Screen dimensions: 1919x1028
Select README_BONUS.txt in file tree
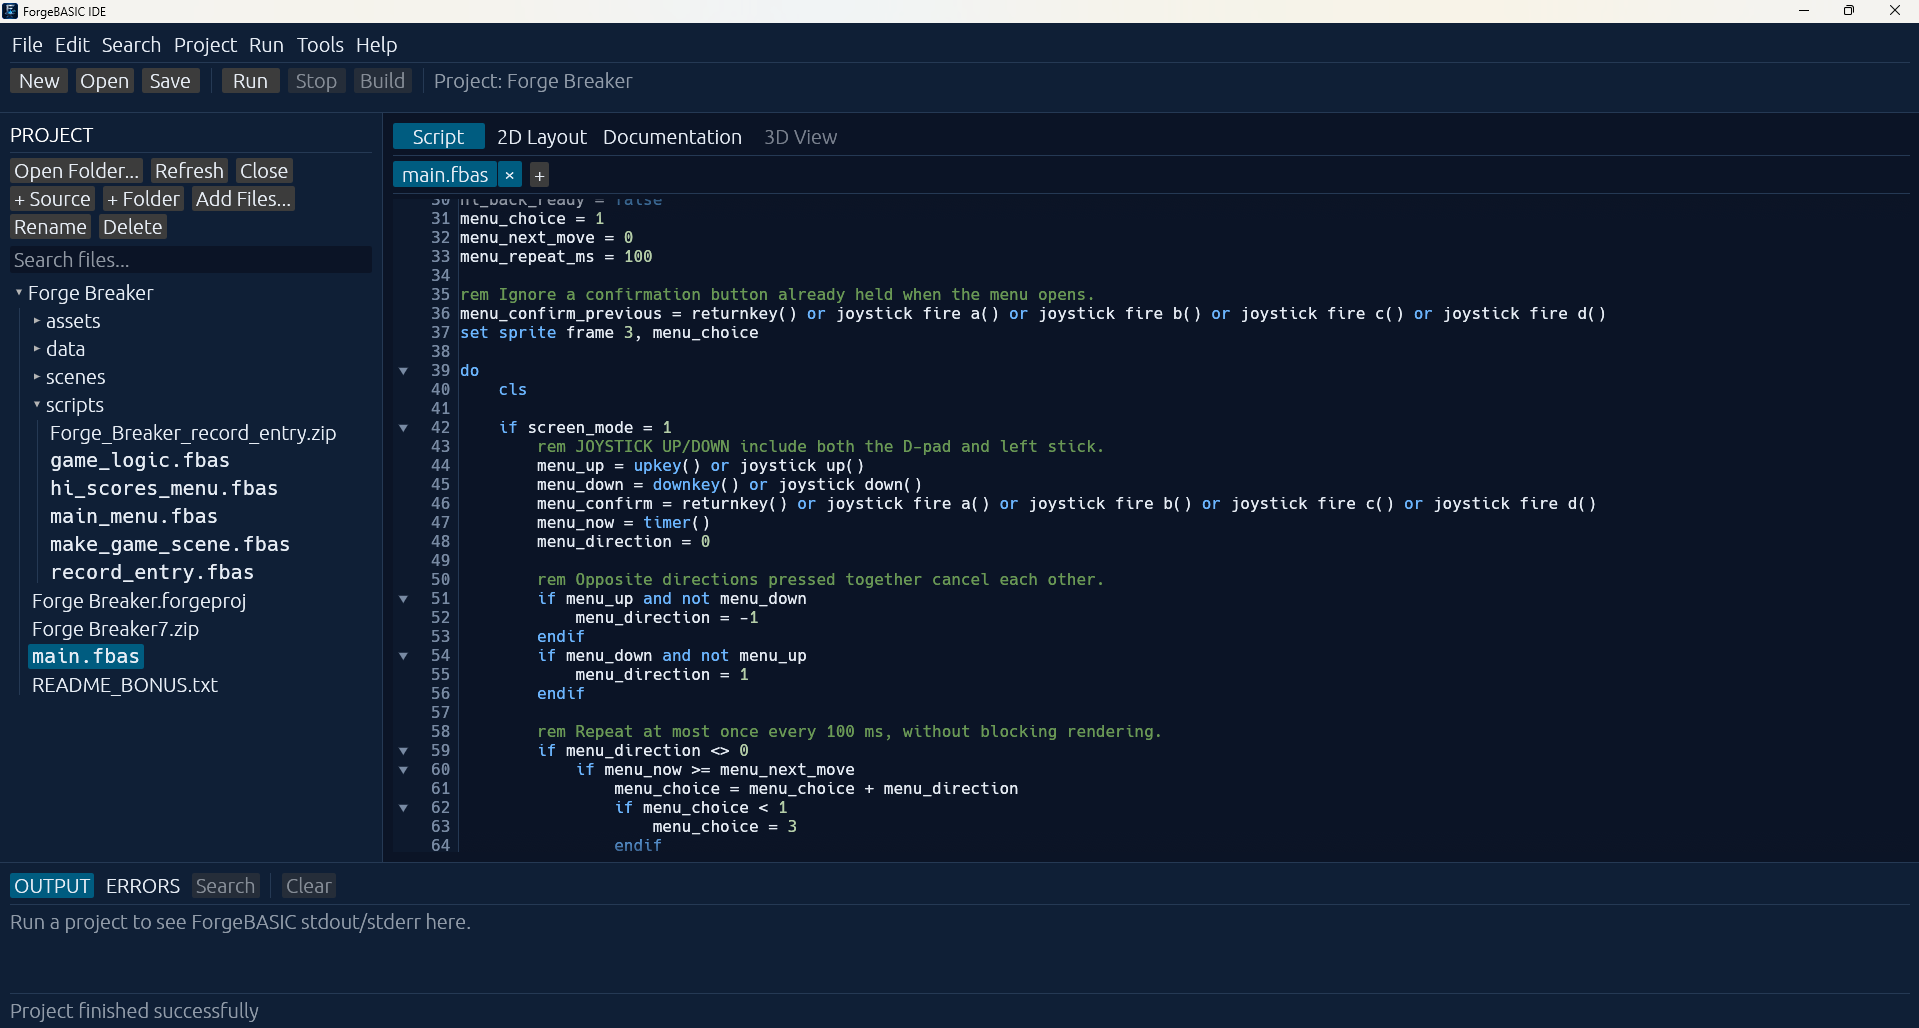point(125,685)
